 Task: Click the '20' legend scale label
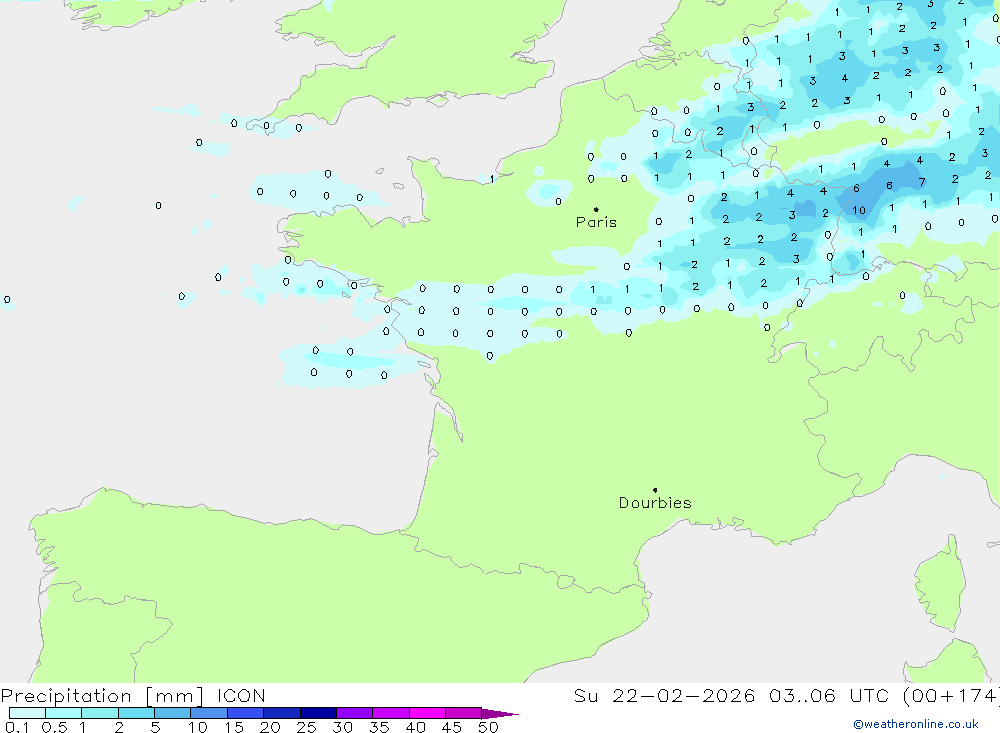tap(270, 727)
